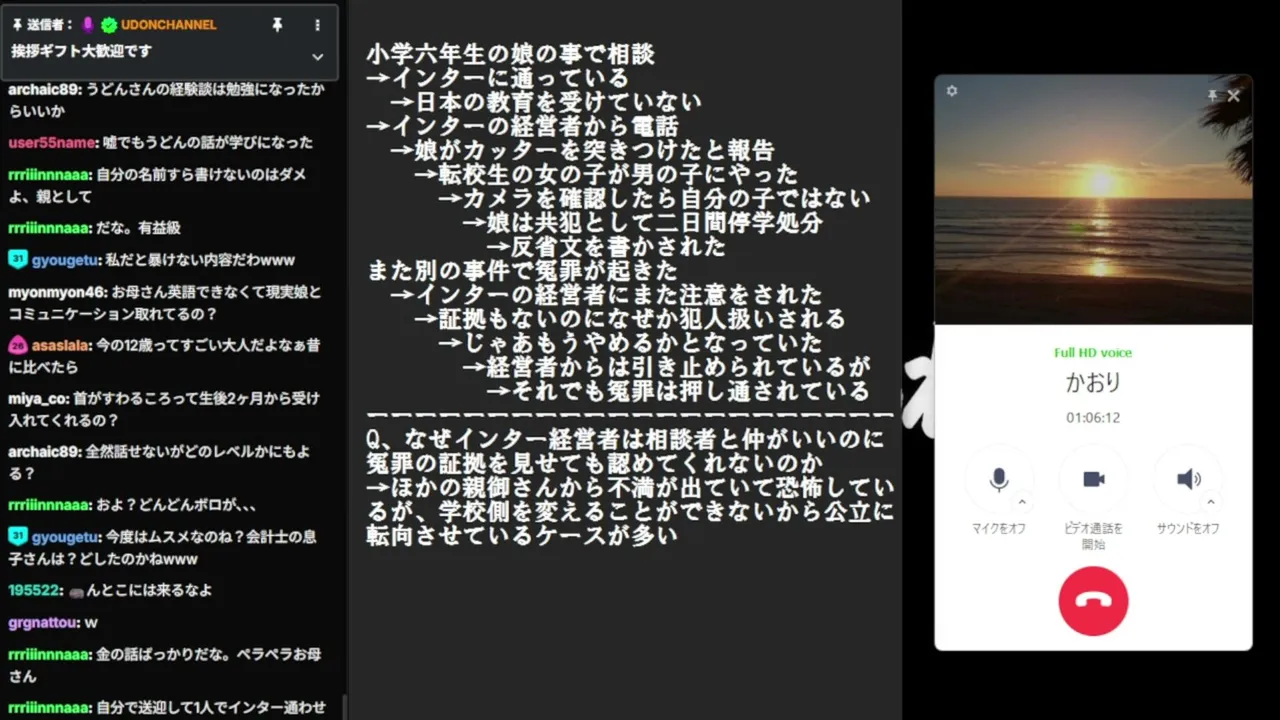Viewport: 1280px width, 720px height.
Task: Click username myonmyon46 in chat
Action: 56,292
